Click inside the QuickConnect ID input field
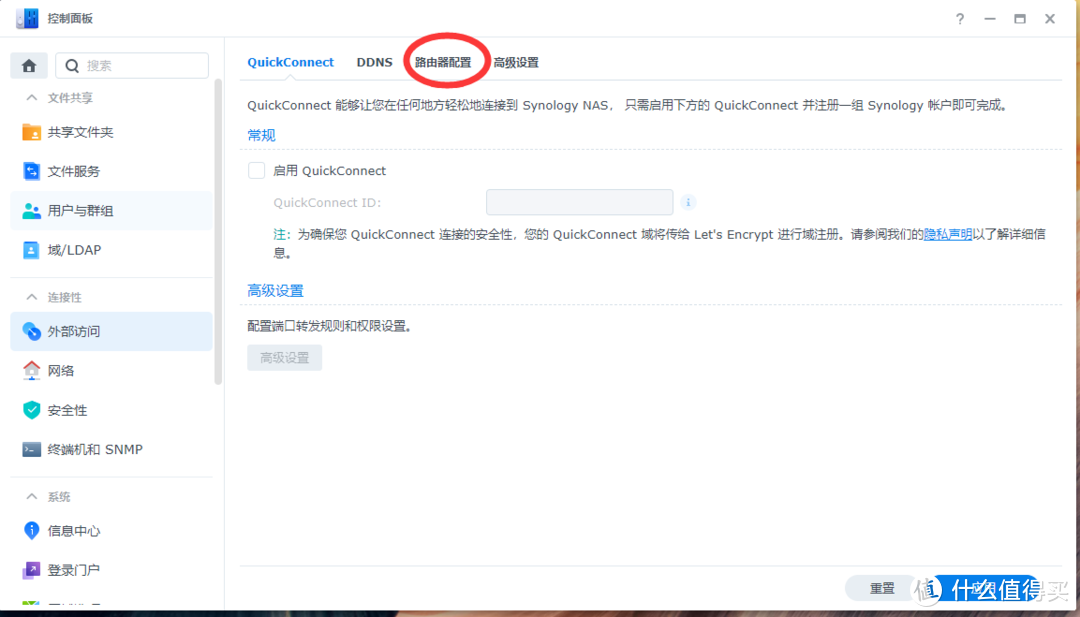Viewport: 1080px width, 617px height. click(x=579, y=202)
